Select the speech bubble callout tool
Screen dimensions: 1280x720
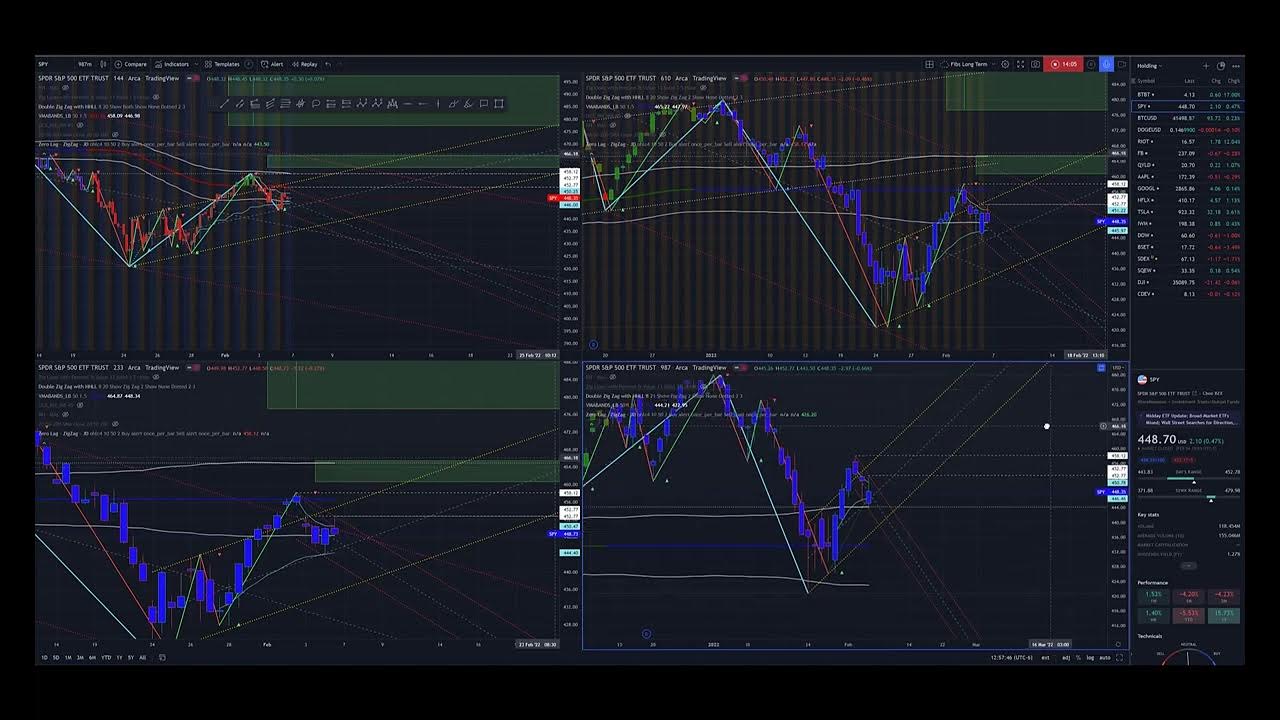pos(316,103)
